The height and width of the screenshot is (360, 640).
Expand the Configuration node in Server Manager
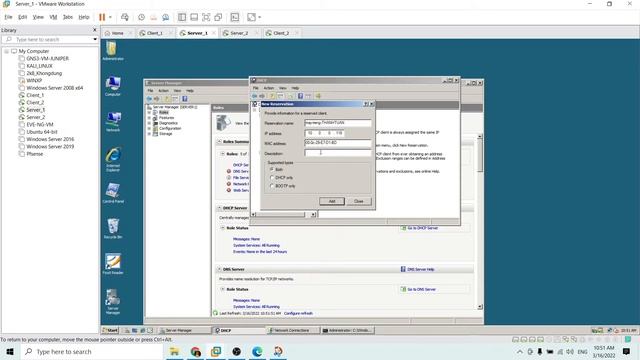[149, 128]
